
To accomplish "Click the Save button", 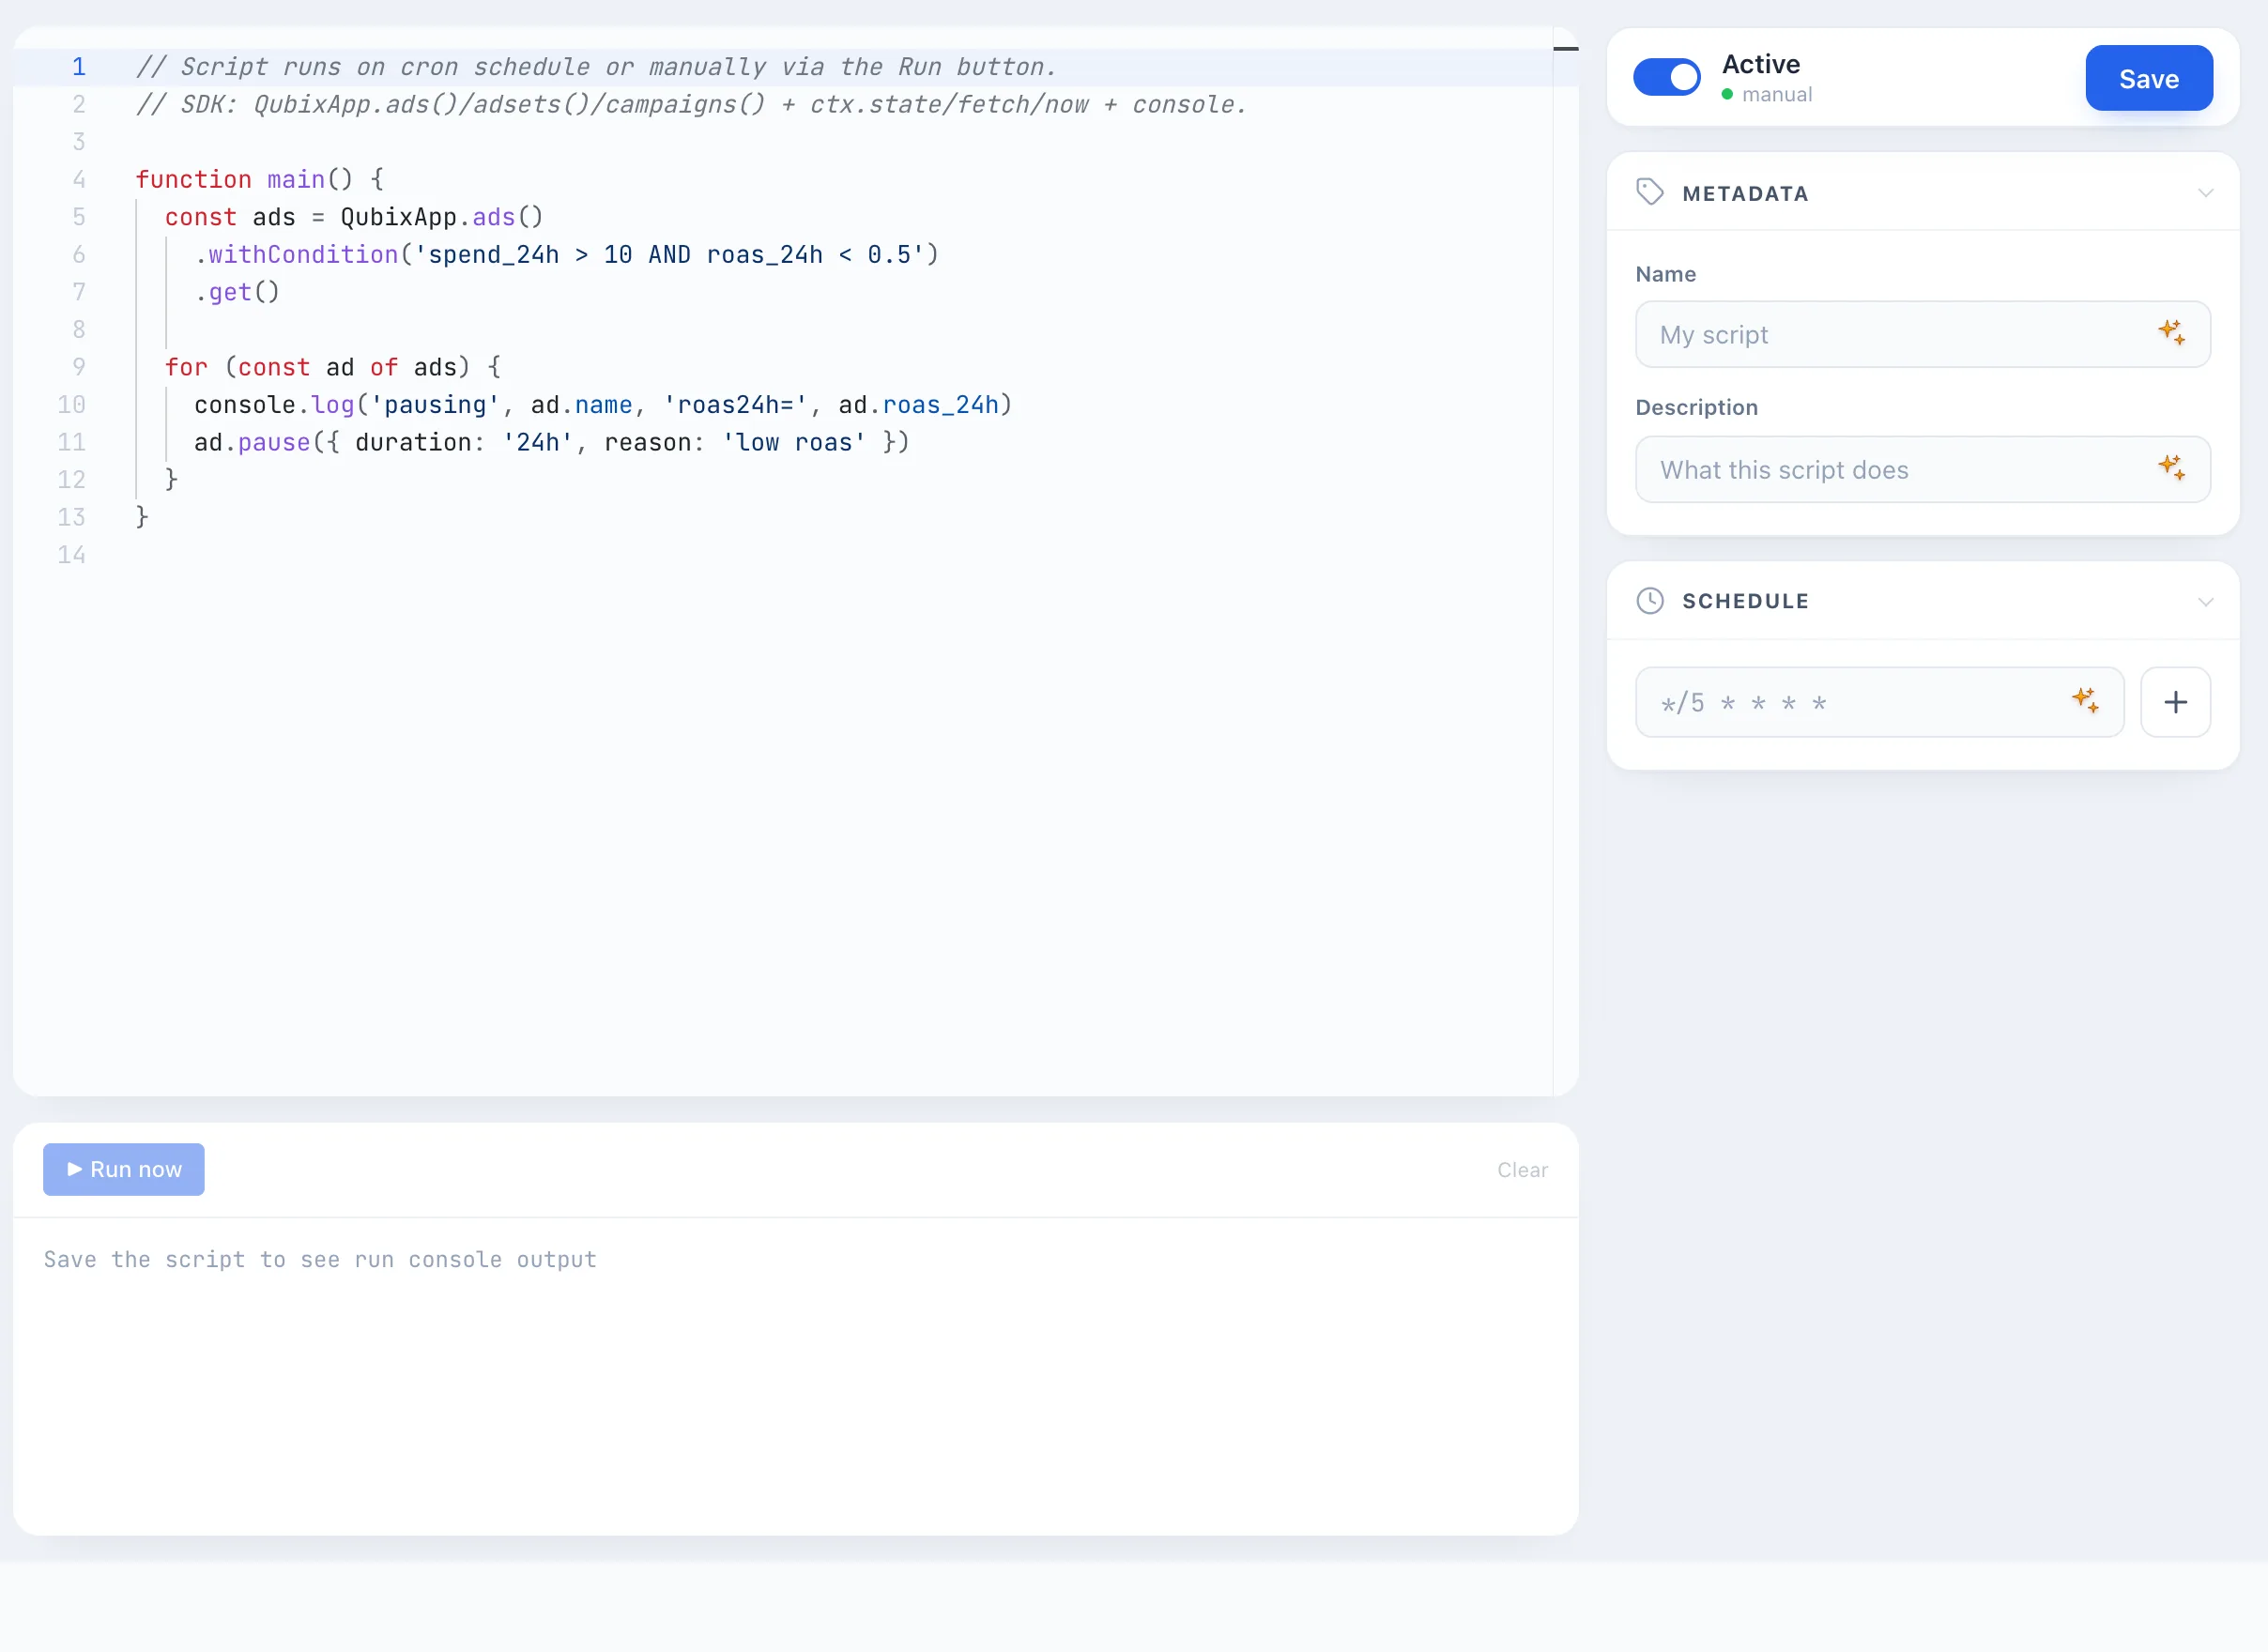I will tap(2148, 78).
